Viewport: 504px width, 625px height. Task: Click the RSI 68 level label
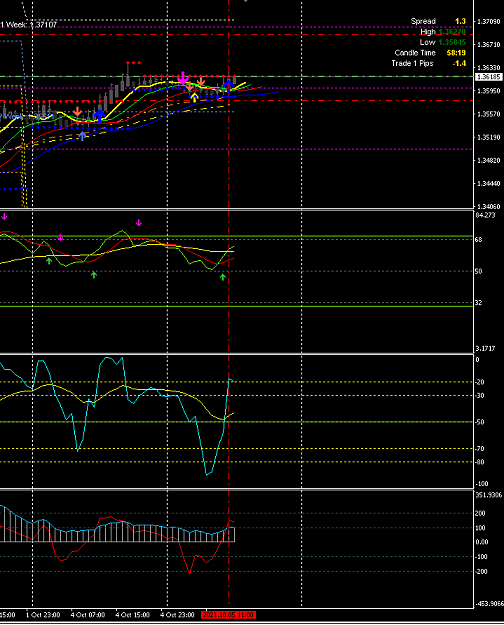[478, 240]
